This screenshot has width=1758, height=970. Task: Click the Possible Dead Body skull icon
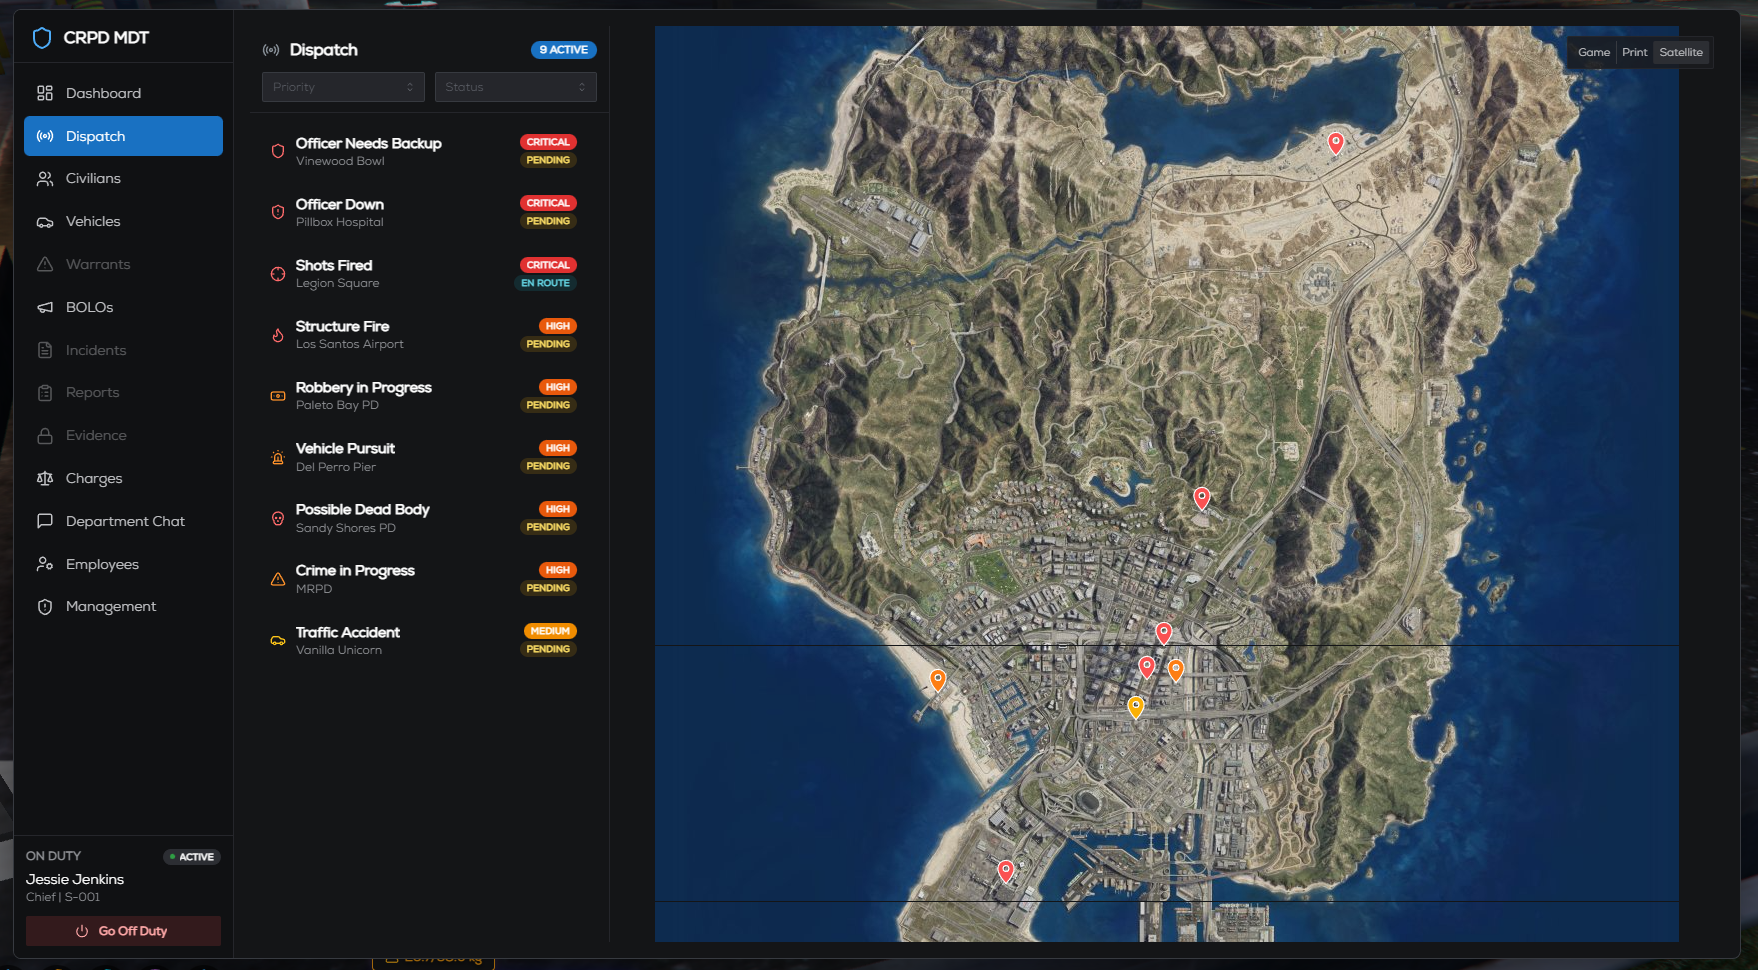tap(278, 518)
